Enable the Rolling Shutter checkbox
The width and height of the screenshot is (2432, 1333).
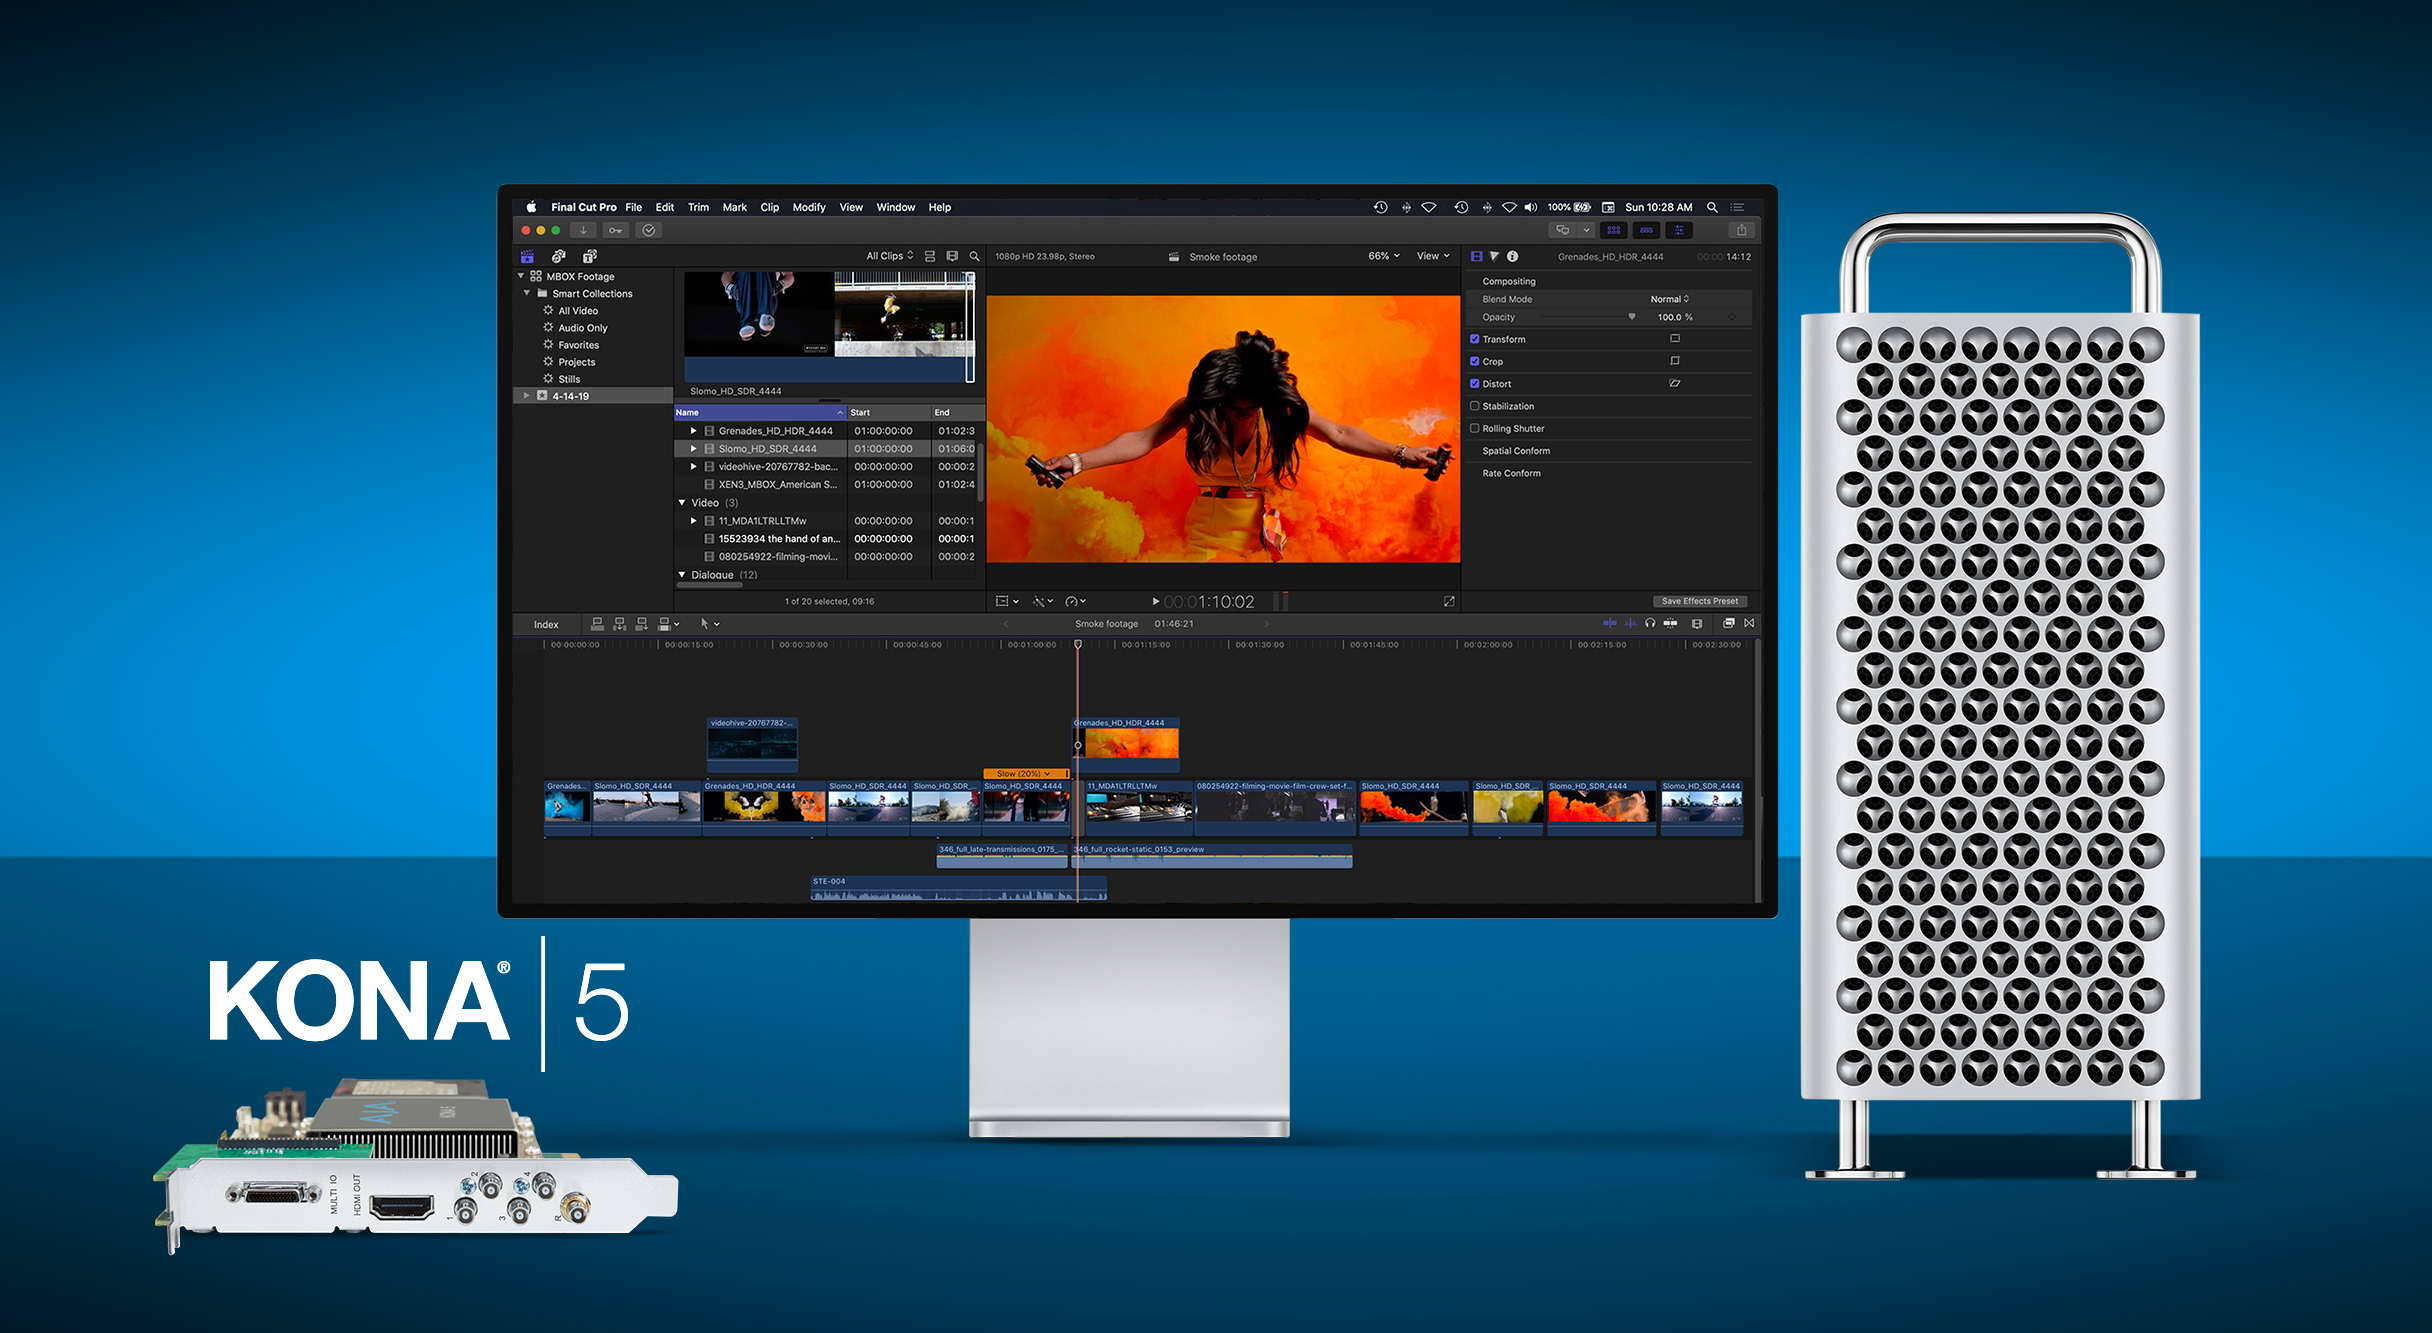point(1474,428)
